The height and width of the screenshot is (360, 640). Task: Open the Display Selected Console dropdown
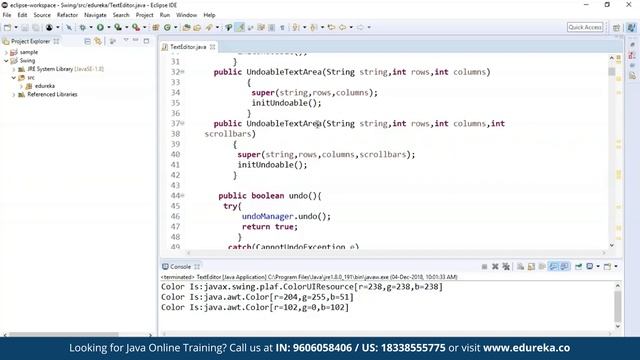coord(598,267)
